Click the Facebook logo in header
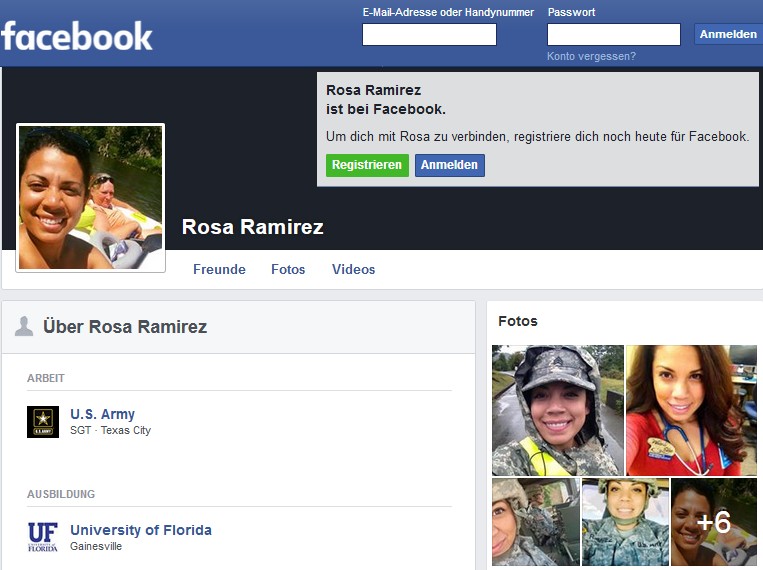Screen dimensions: 763x570 [x=77, y=36]
